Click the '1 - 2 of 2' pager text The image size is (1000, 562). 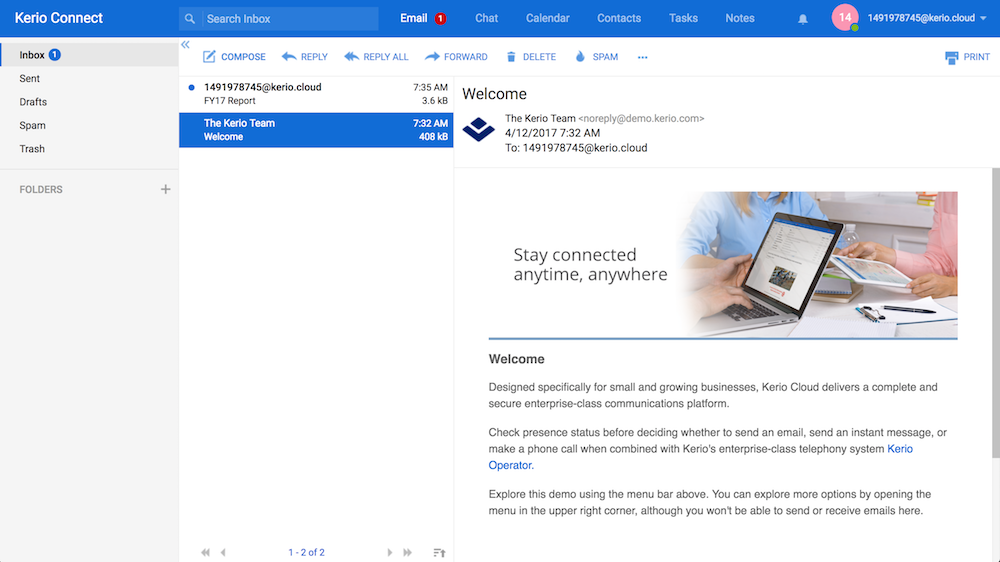(306, 552)
